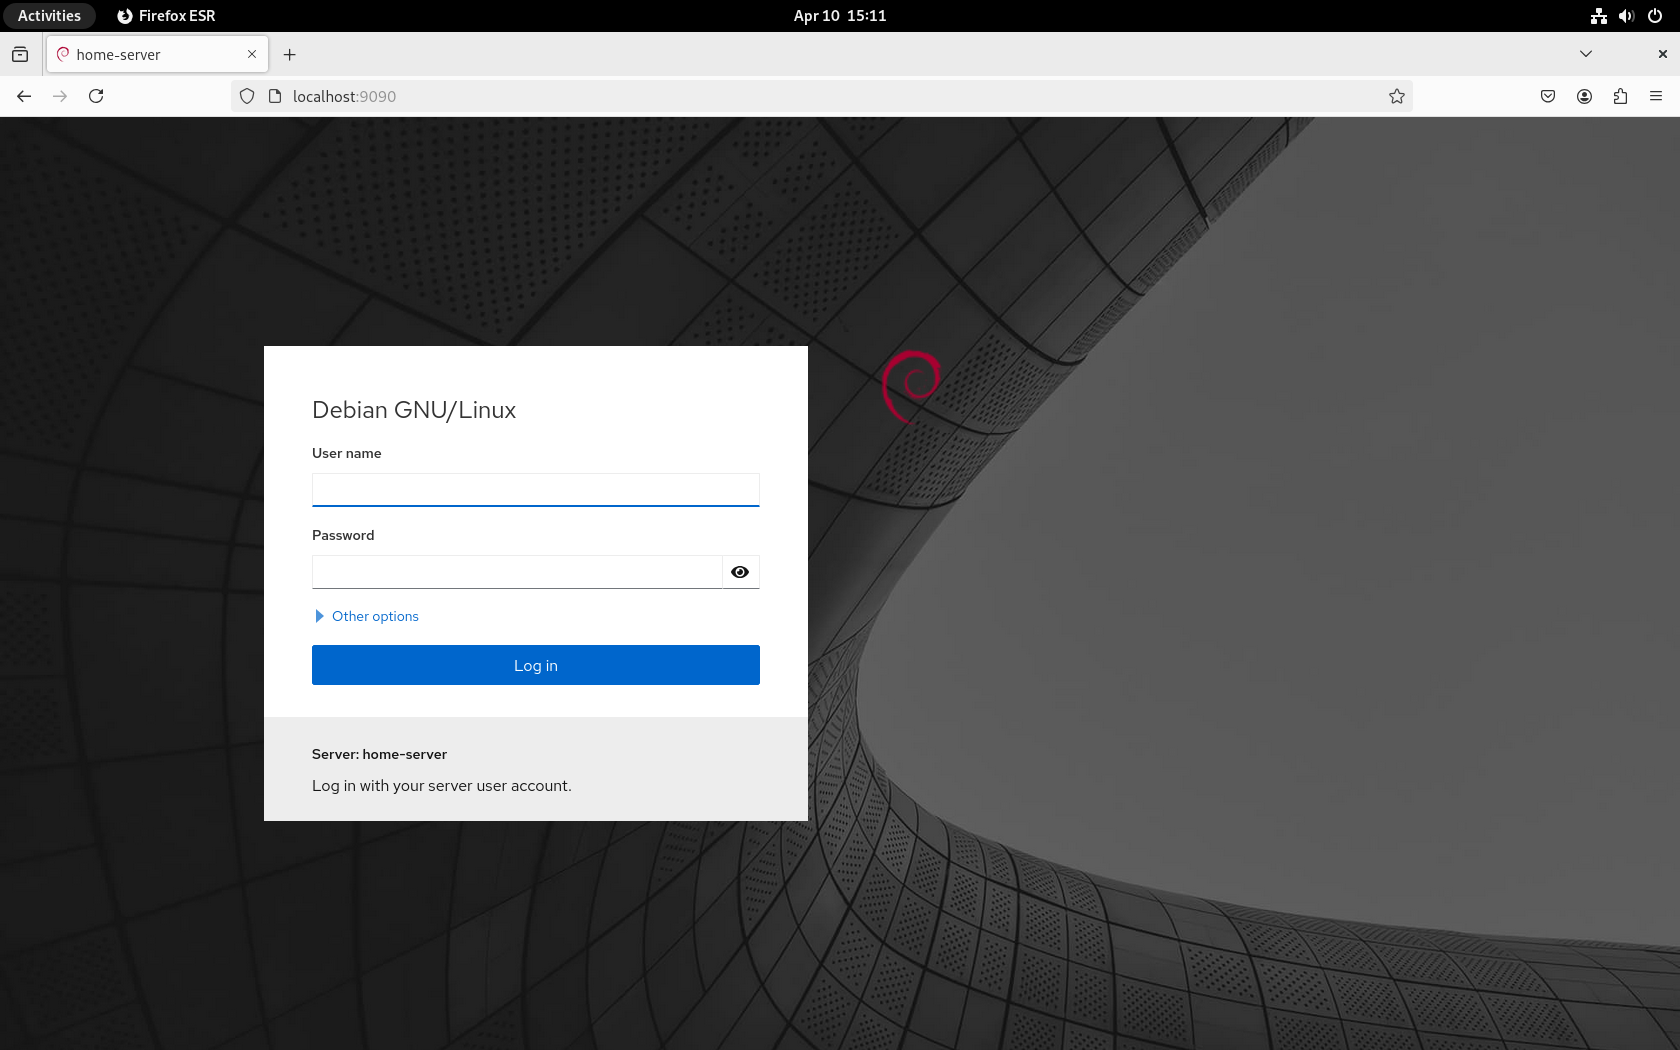Open the Firefox View icon
The image size is (1680, 1050).
[20, 54]
